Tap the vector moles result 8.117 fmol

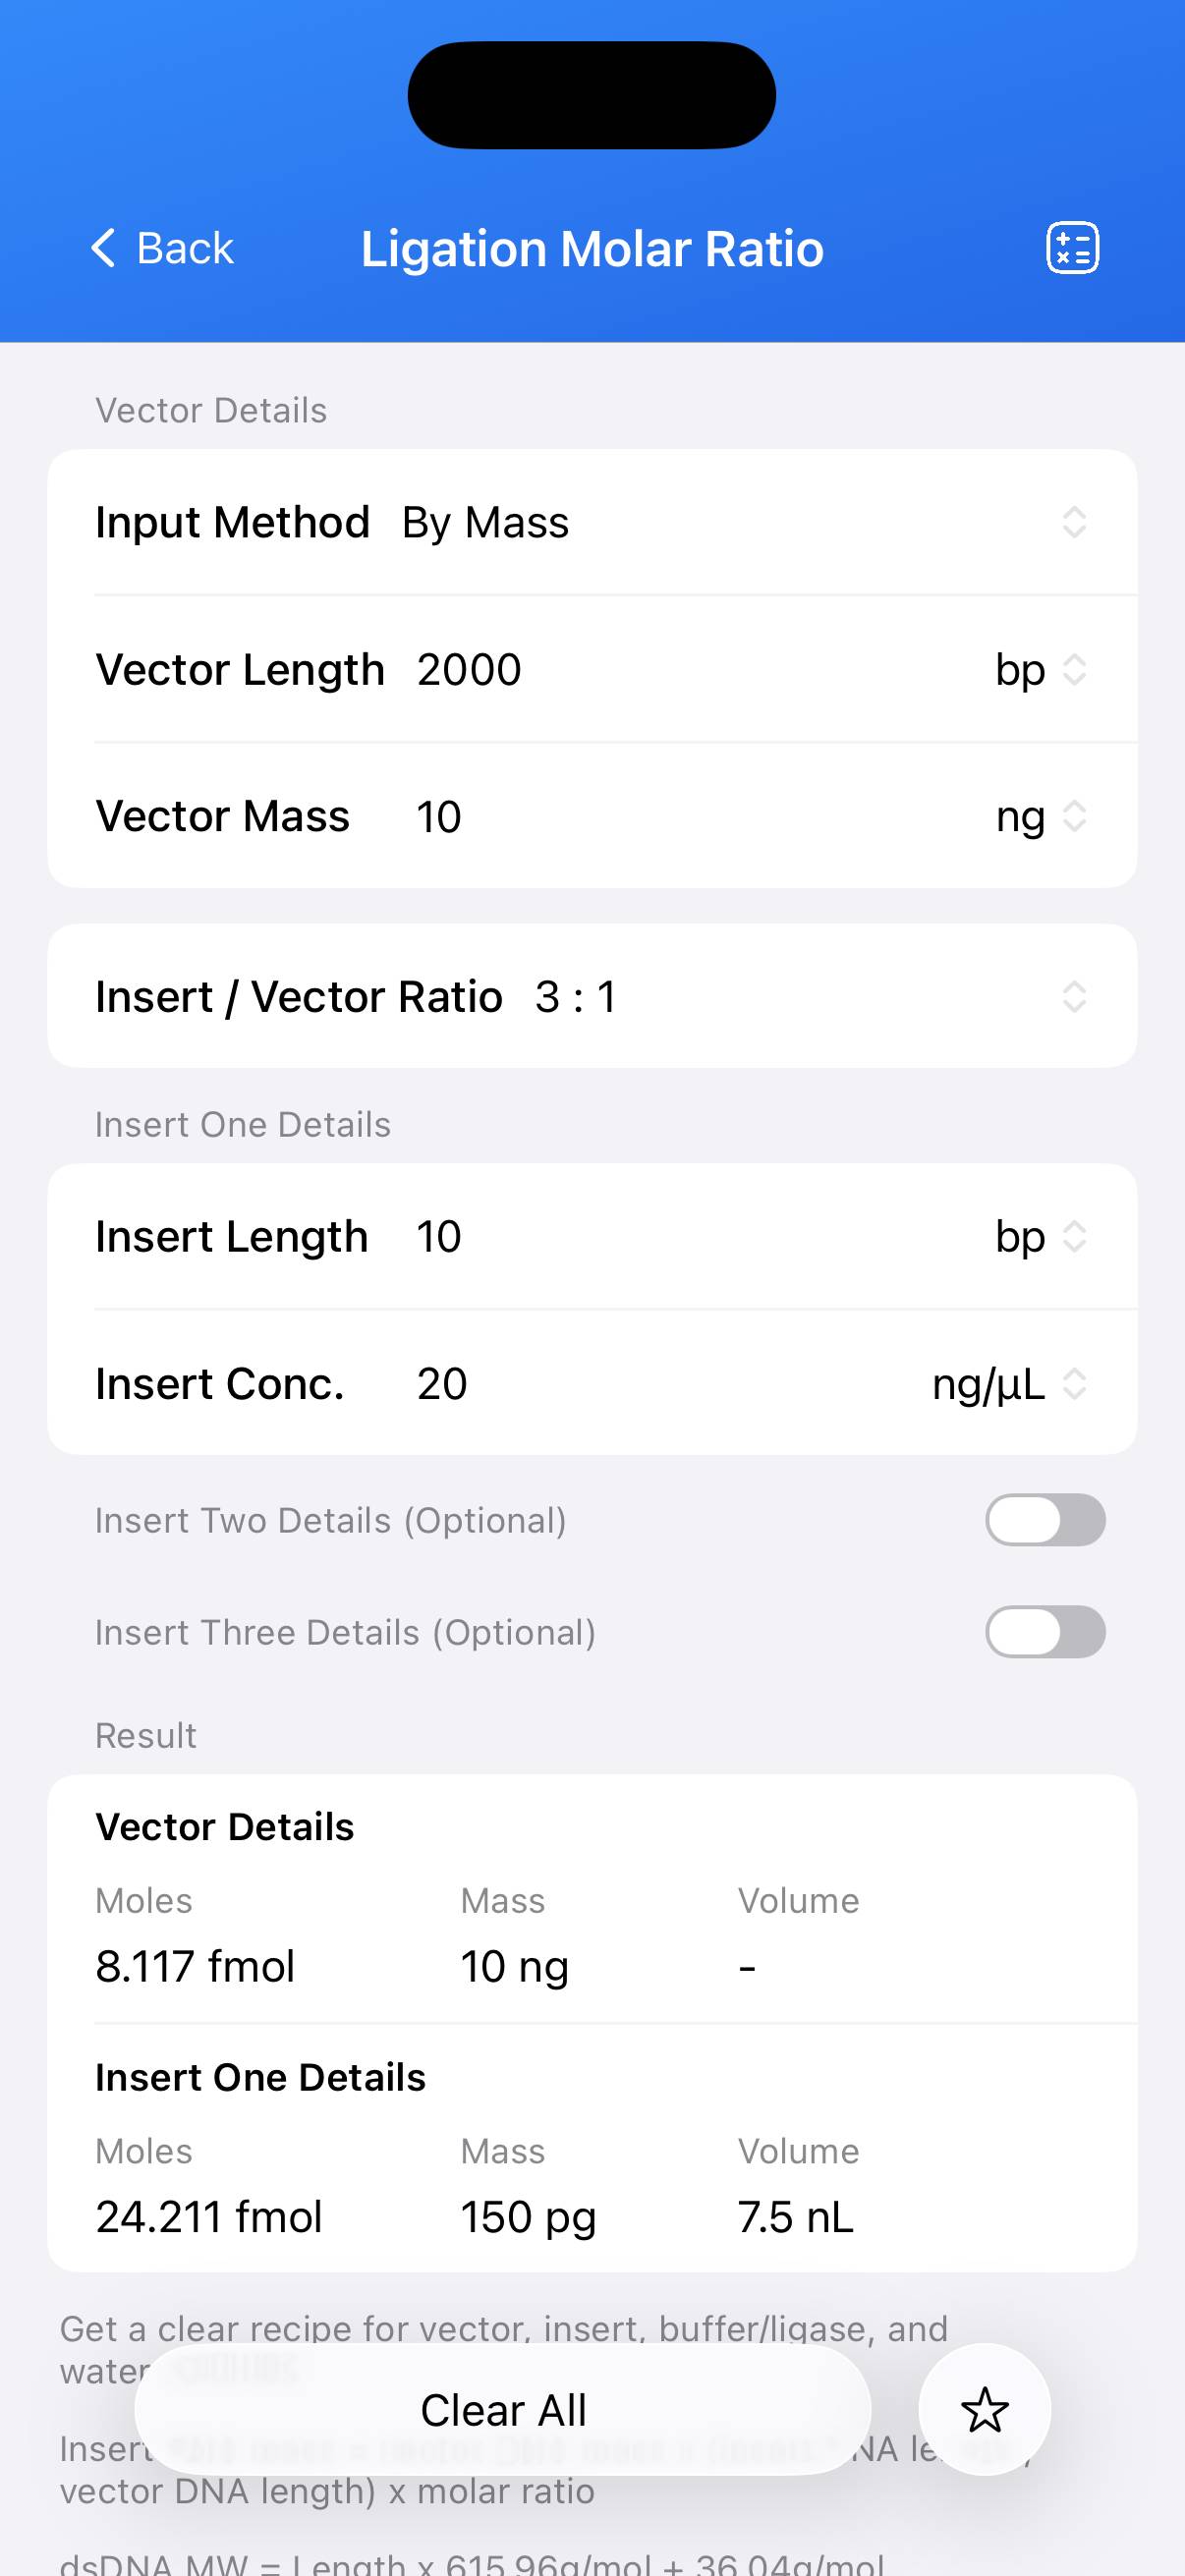click(x=195, y=1966)
